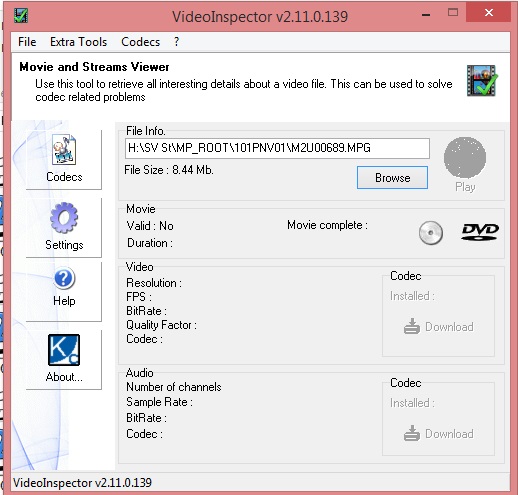This screenshot has height=495, width=518.
Task: Click the gray Play circle icon
Action: tap(465, 157)
